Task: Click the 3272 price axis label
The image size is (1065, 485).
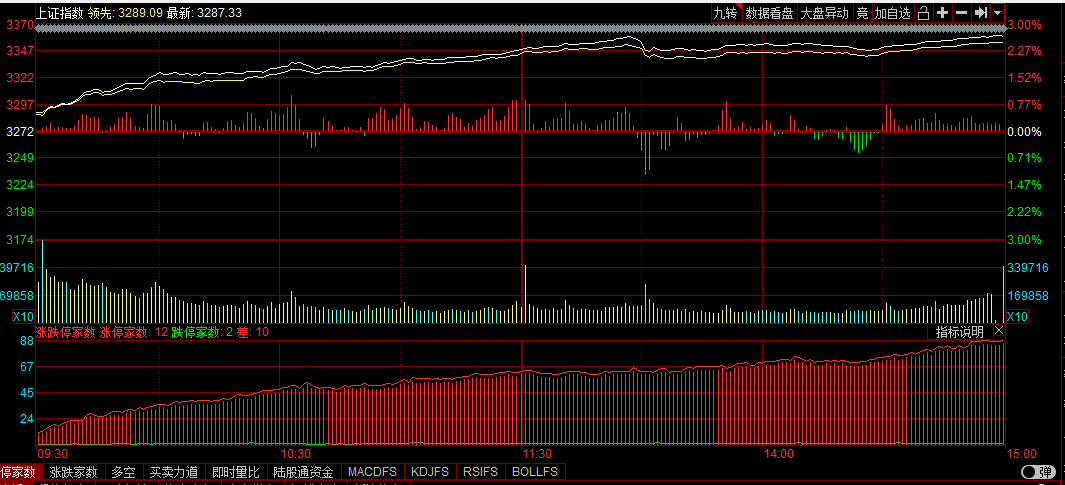Action: (x=20, y=132)
